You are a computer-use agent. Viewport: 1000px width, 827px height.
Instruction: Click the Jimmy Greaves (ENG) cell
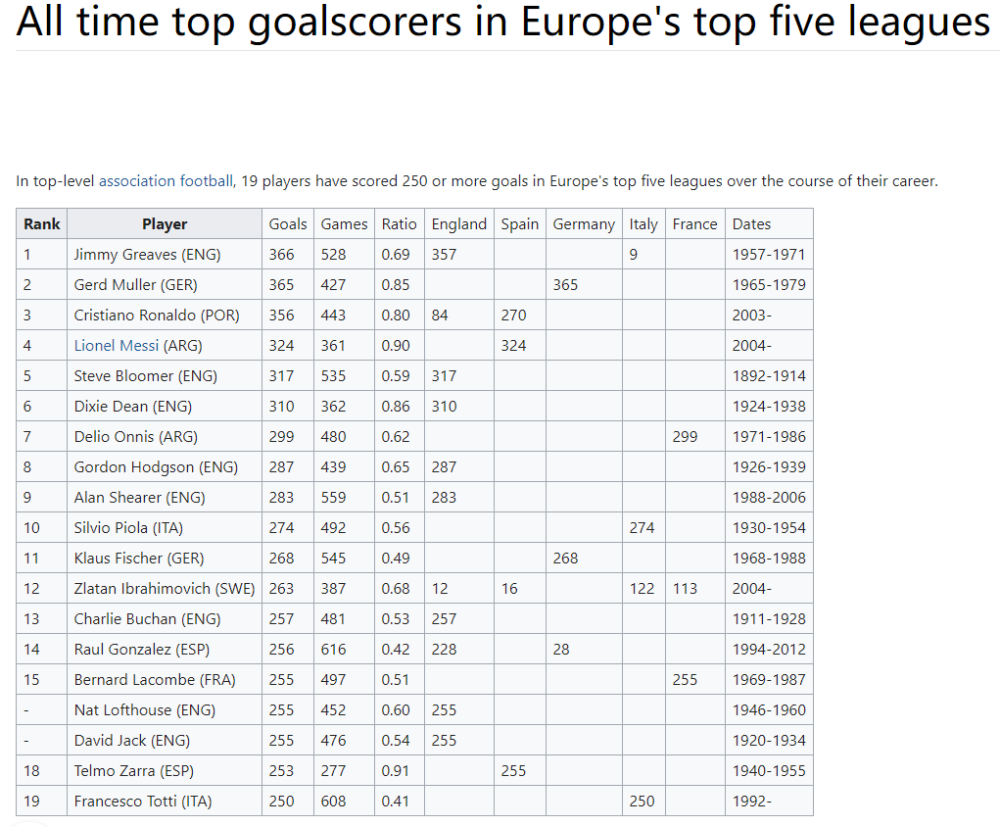click(x=165, y=254)
